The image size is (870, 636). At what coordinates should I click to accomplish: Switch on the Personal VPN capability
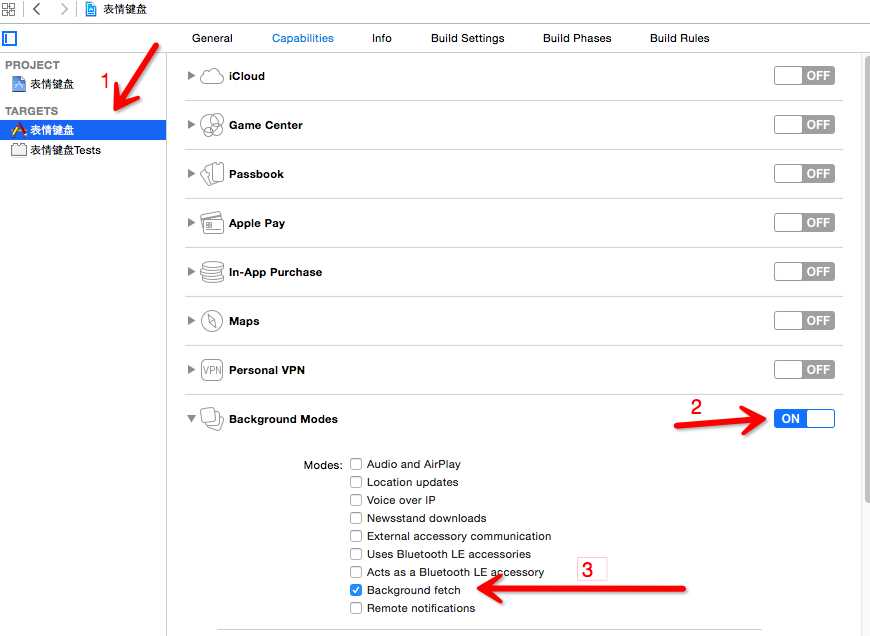tap(804, 370)
